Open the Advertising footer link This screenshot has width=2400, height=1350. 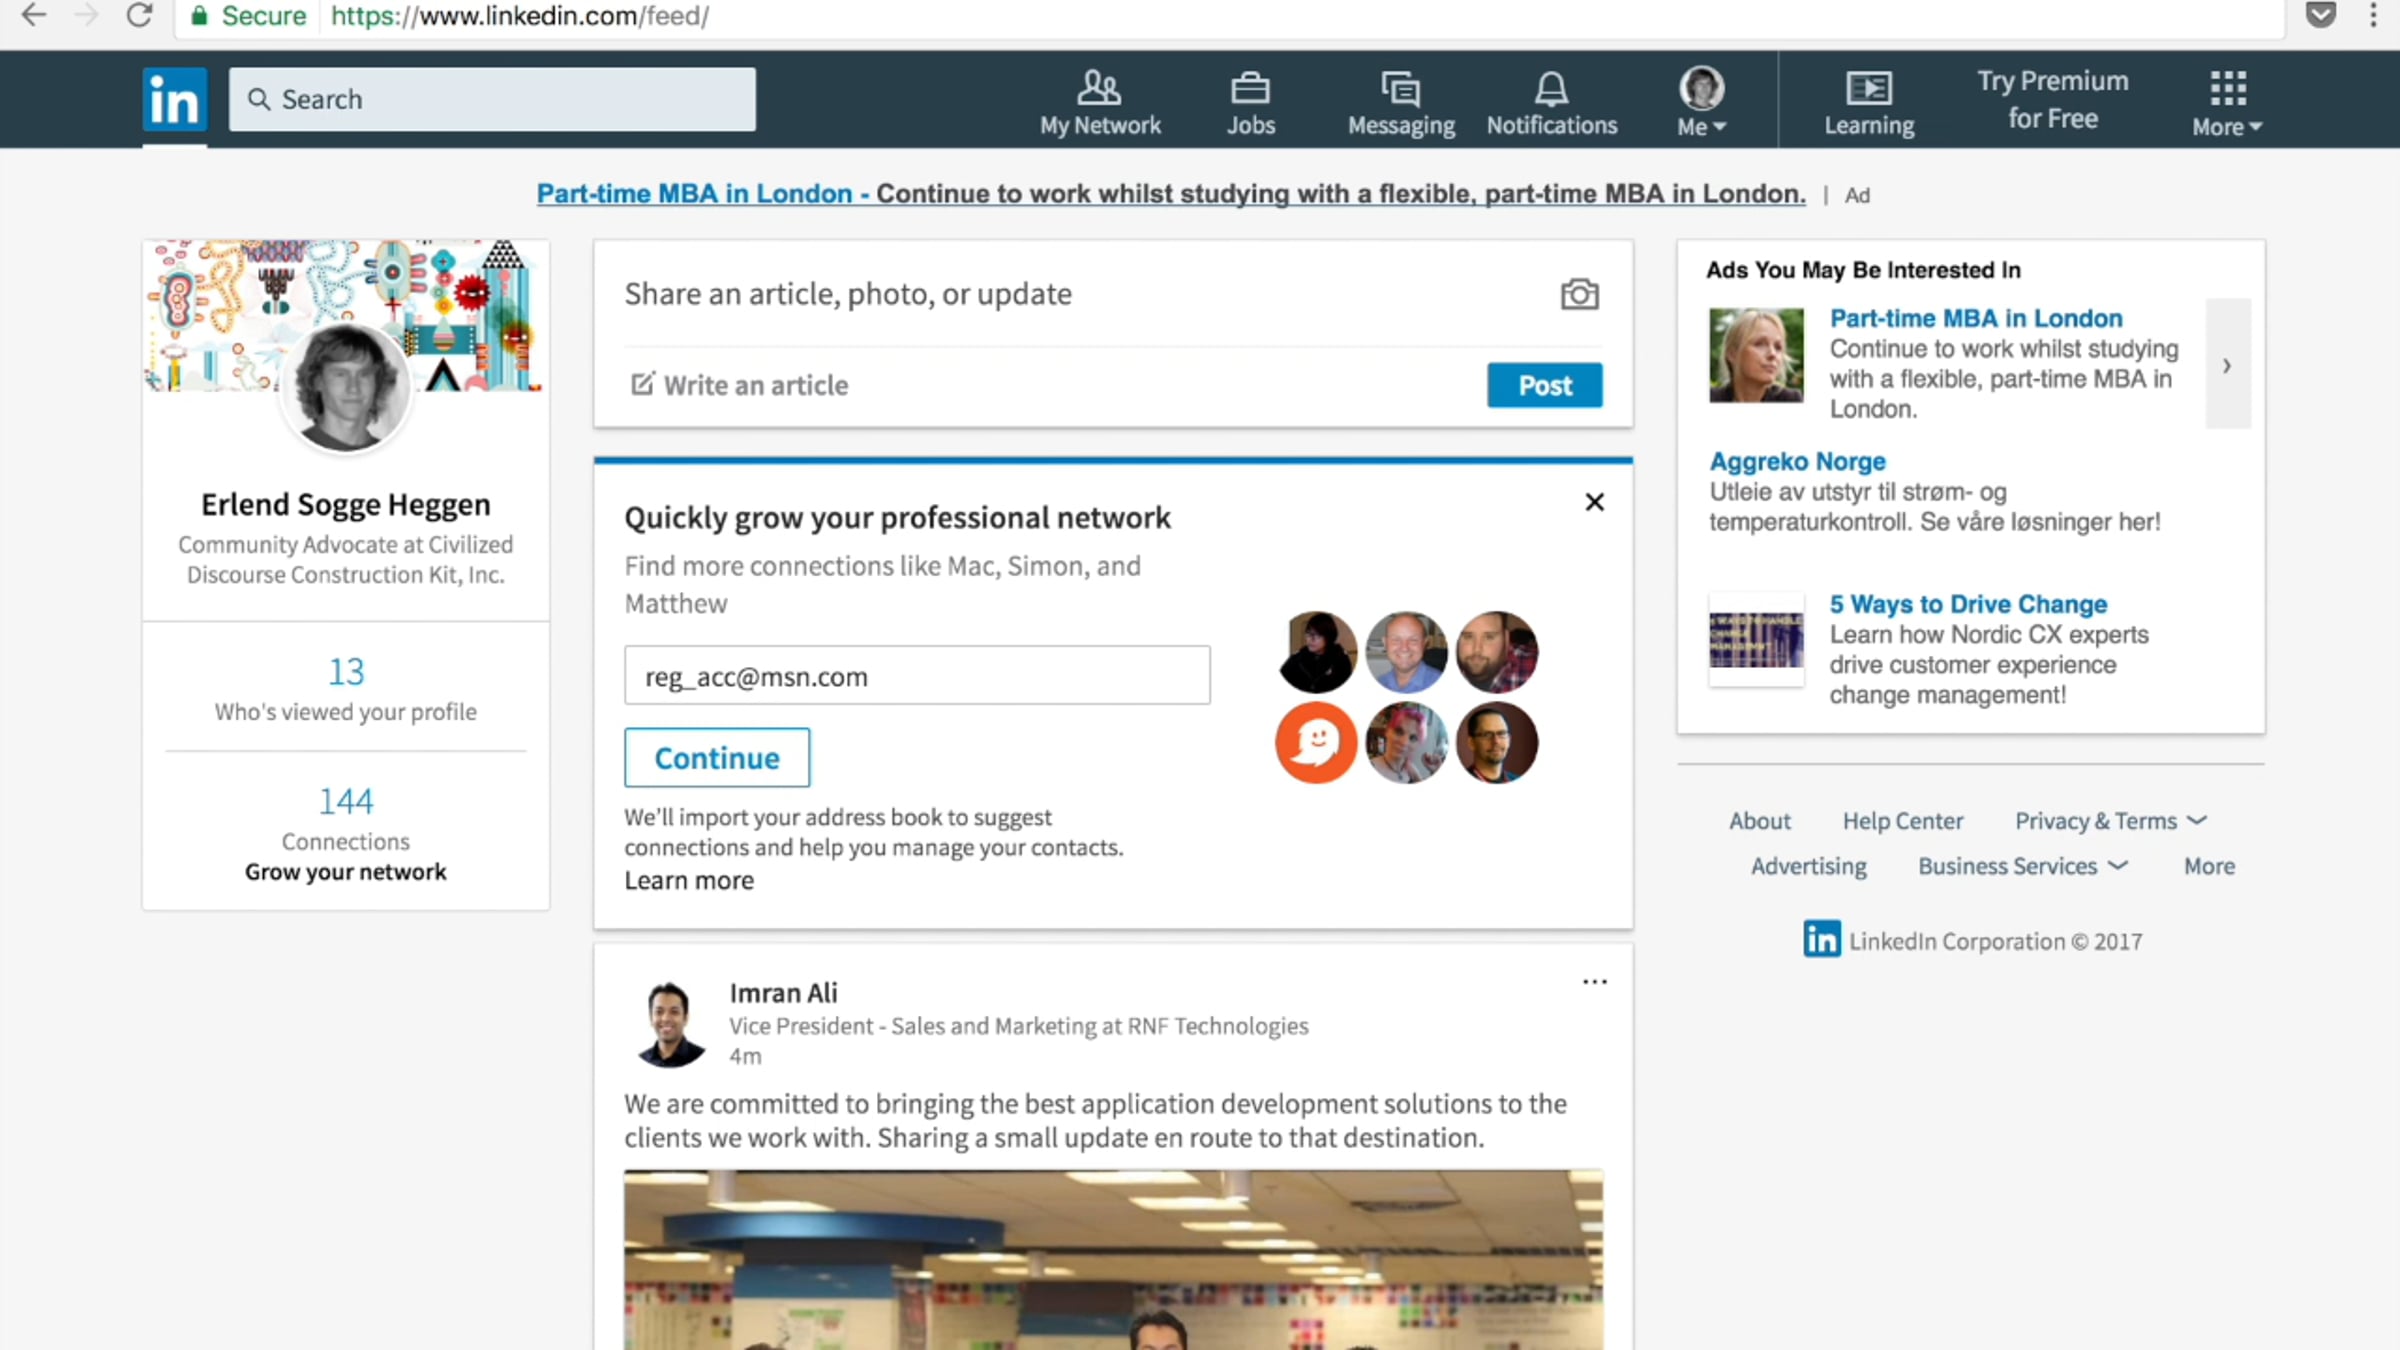coord(1808,866)
